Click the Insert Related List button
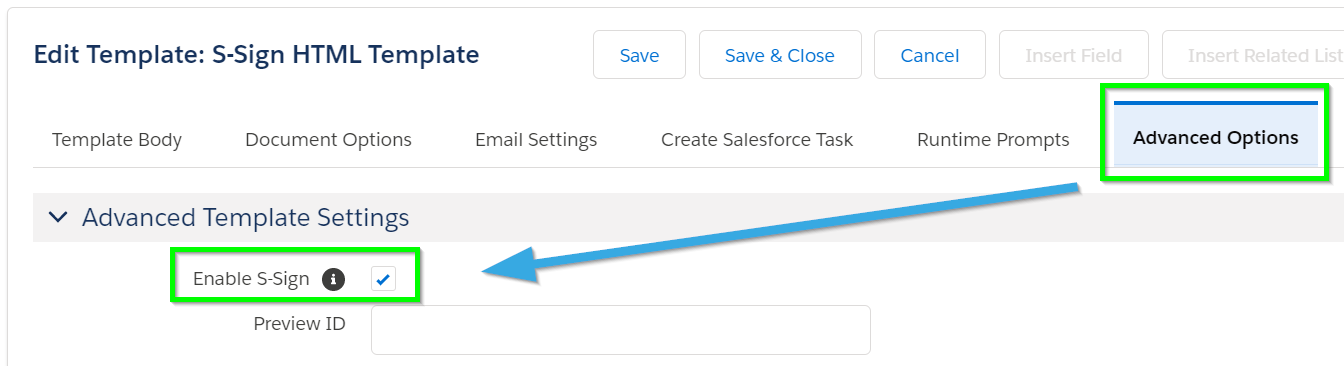 pyautogui.click(x=1253, y=55)
